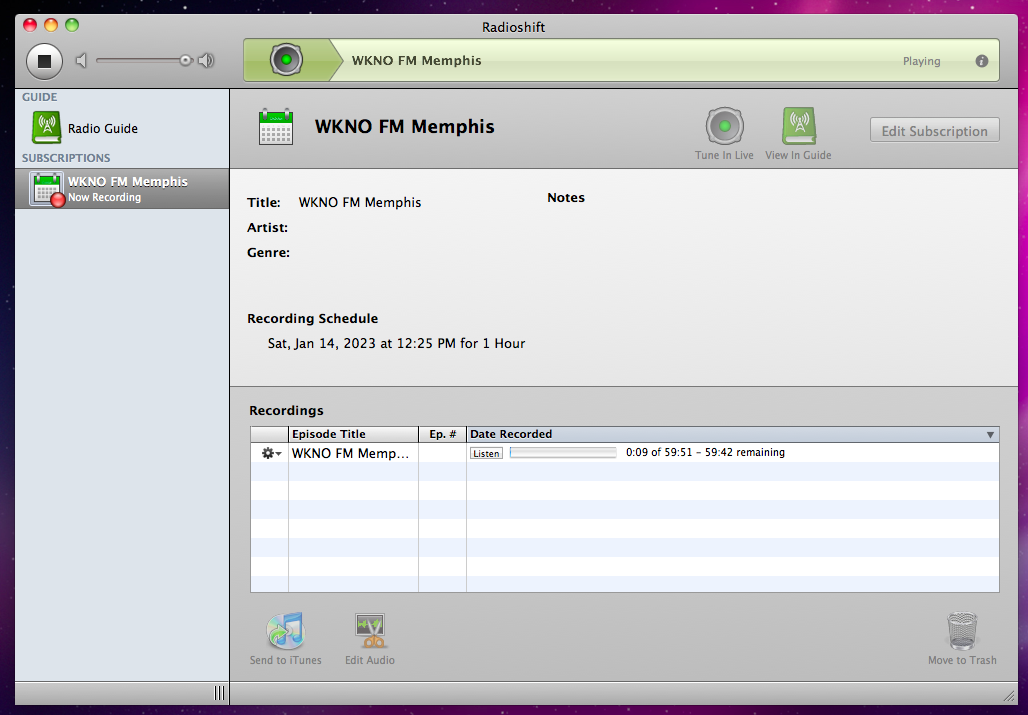1028x715 pixels.
Task: Click the recording progress bar
Action: (x=563, y=453)
